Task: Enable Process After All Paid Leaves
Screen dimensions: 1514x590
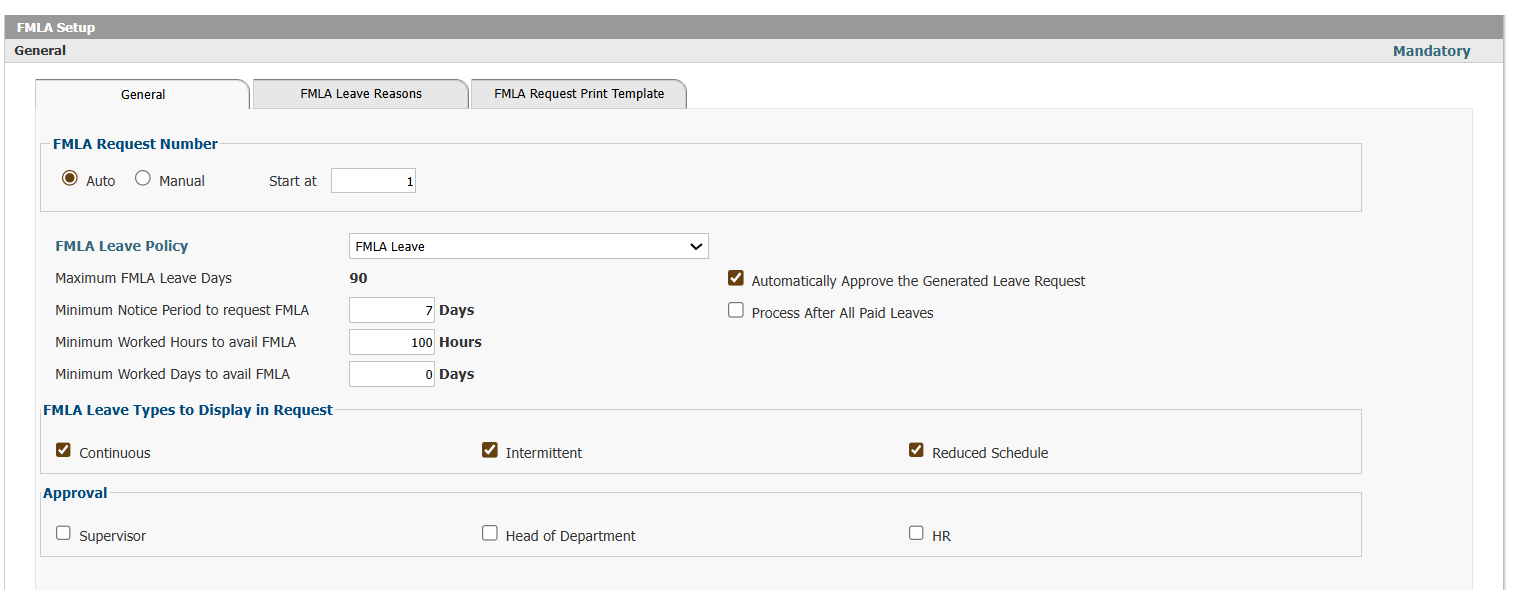Action: coord(736,310)
